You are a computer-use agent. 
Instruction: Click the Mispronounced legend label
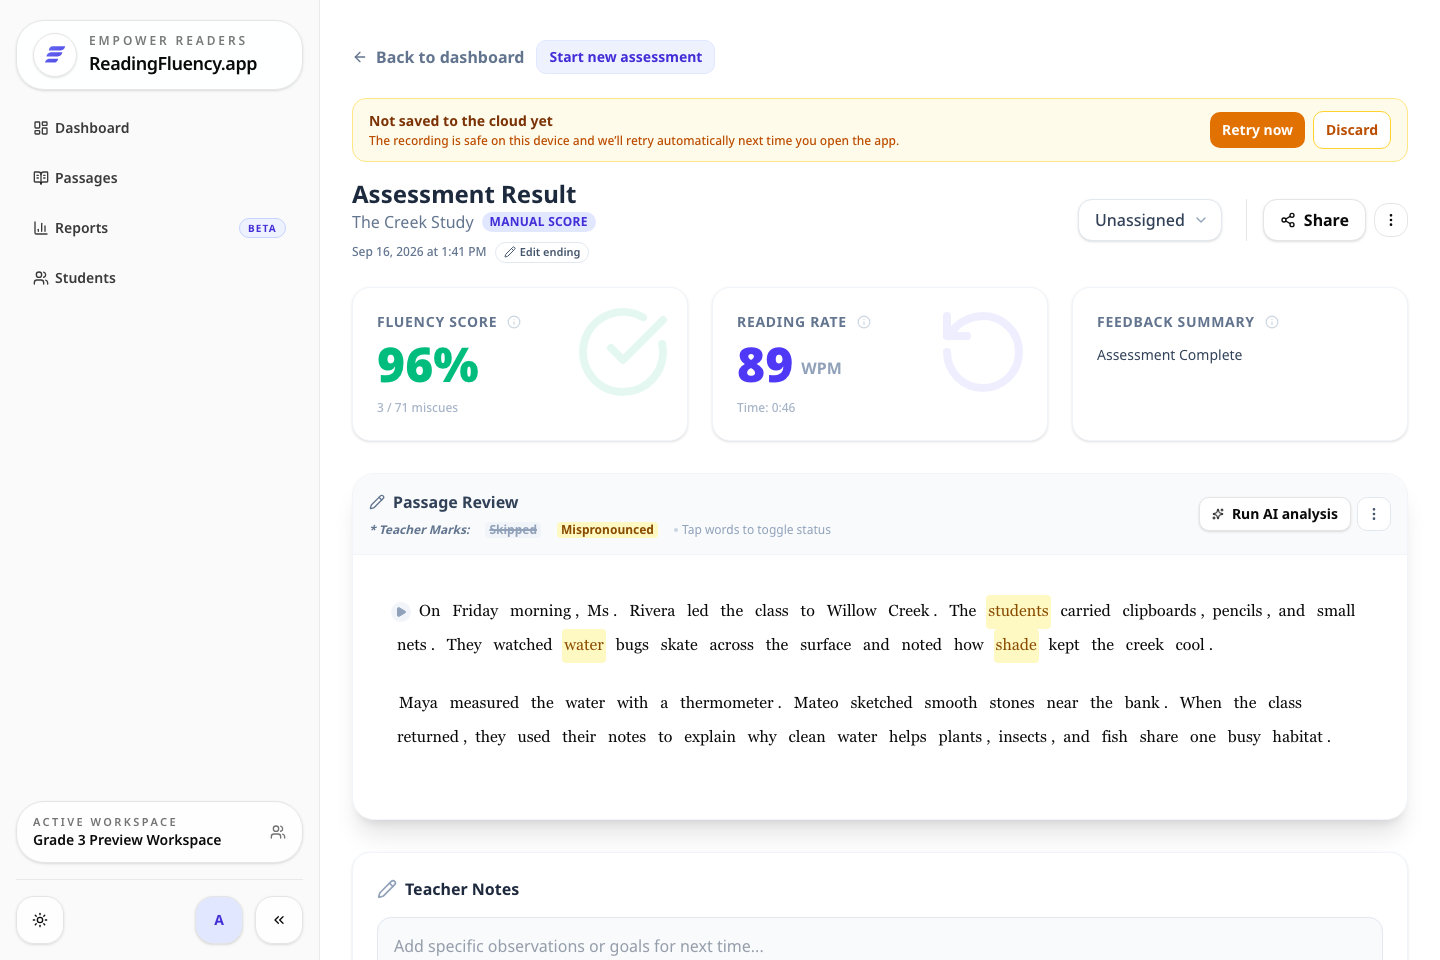[x=607, y=530]
